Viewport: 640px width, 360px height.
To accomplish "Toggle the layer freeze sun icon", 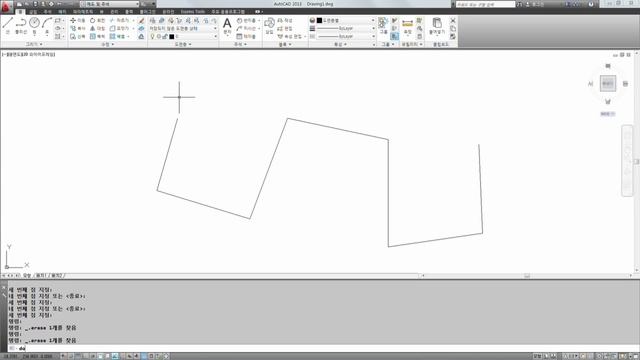I will click(159, 36).
